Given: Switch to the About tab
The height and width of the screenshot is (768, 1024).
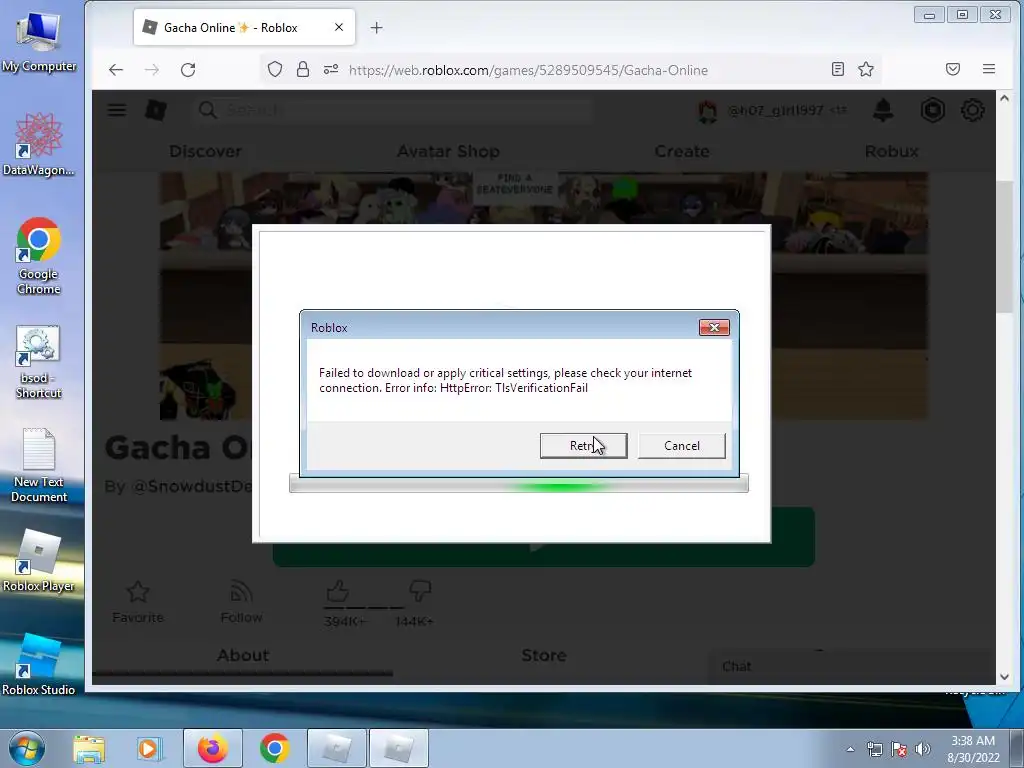Looking at the screenshot, I should [243, 655].
